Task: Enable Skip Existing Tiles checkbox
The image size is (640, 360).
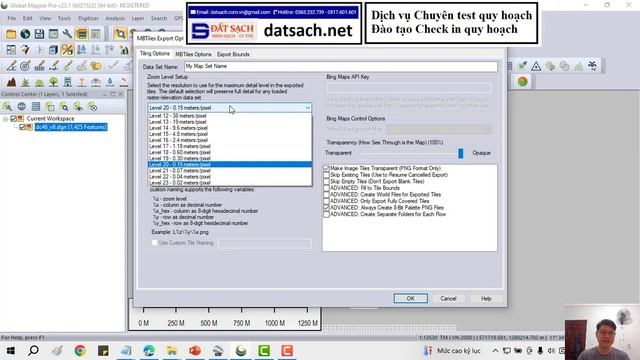Action: click(326, 175)
